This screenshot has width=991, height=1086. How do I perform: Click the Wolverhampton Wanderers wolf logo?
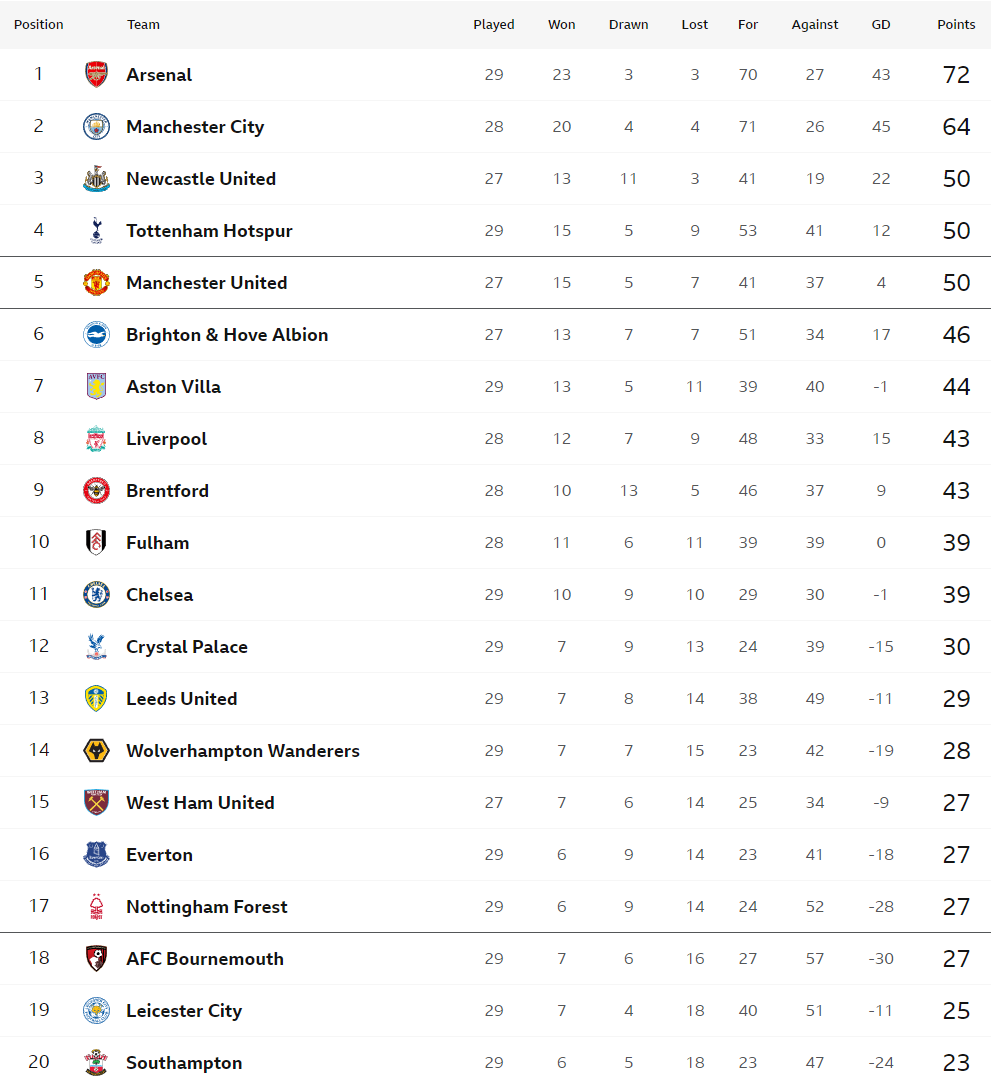(96, 751)
